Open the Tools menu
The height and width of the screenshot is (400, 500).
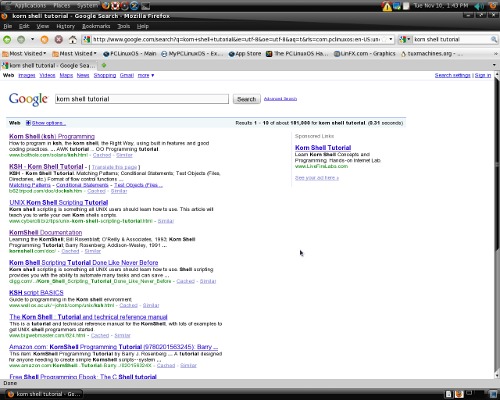point(124,26)
